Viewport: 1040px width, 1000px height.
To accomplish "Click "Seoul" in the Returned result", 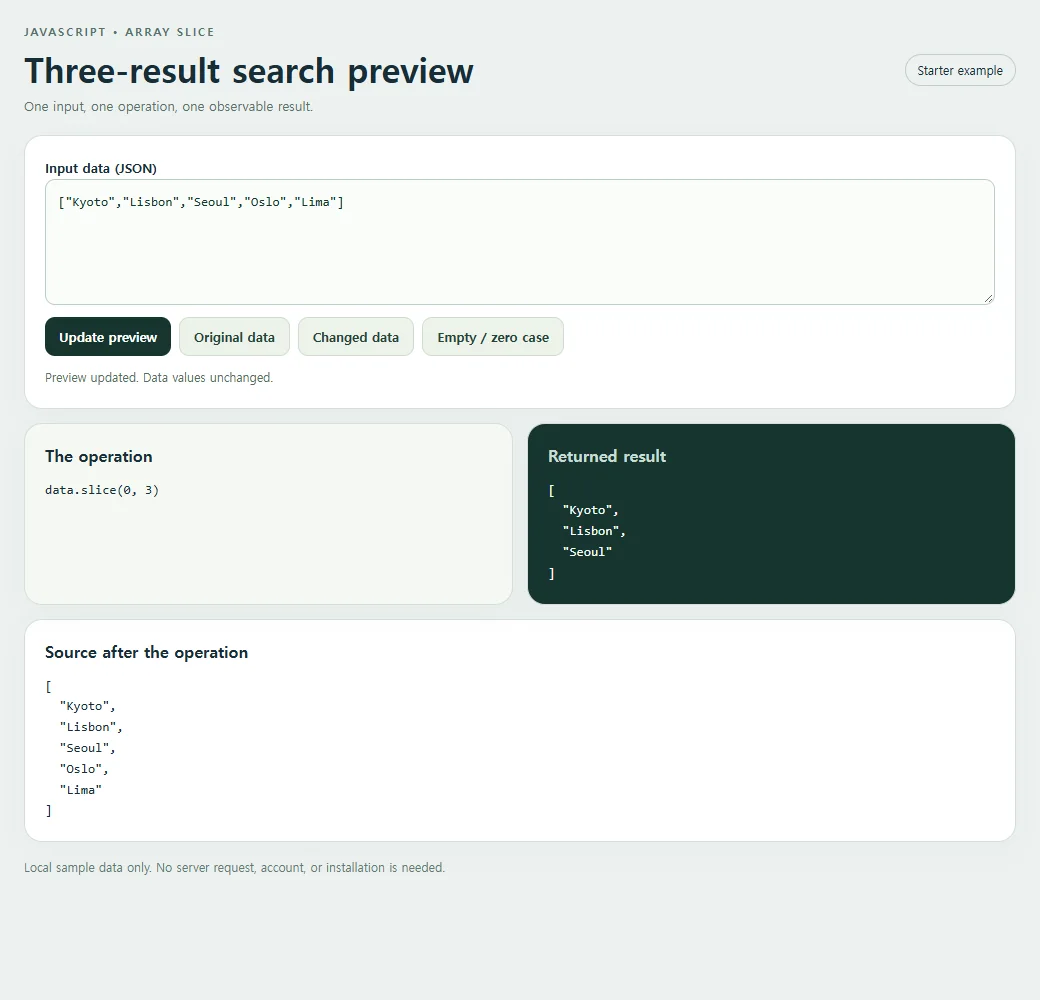I will (587, 552).
